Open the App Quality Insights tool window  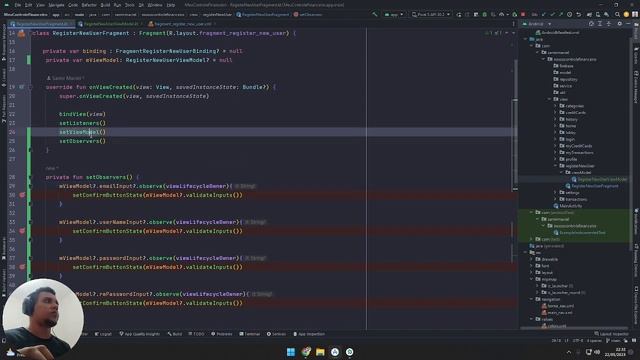140,334
